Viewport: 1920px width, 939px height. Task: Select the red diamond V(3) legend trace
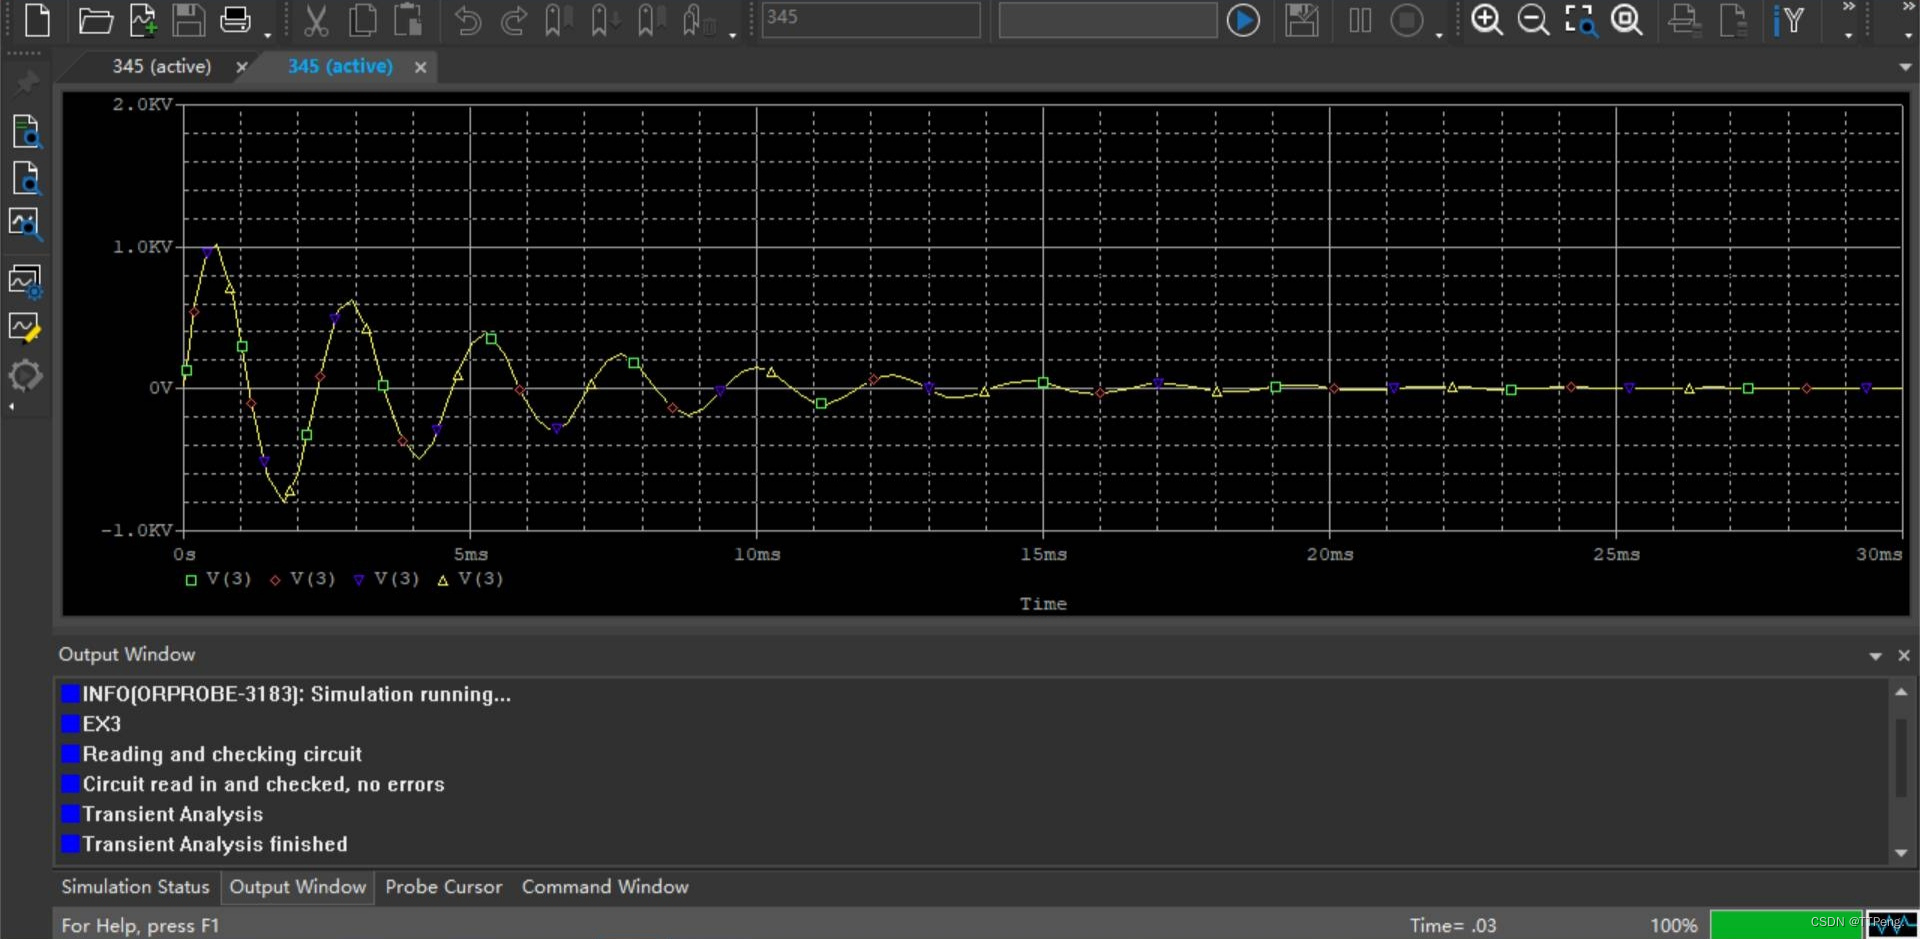point(302,579)
